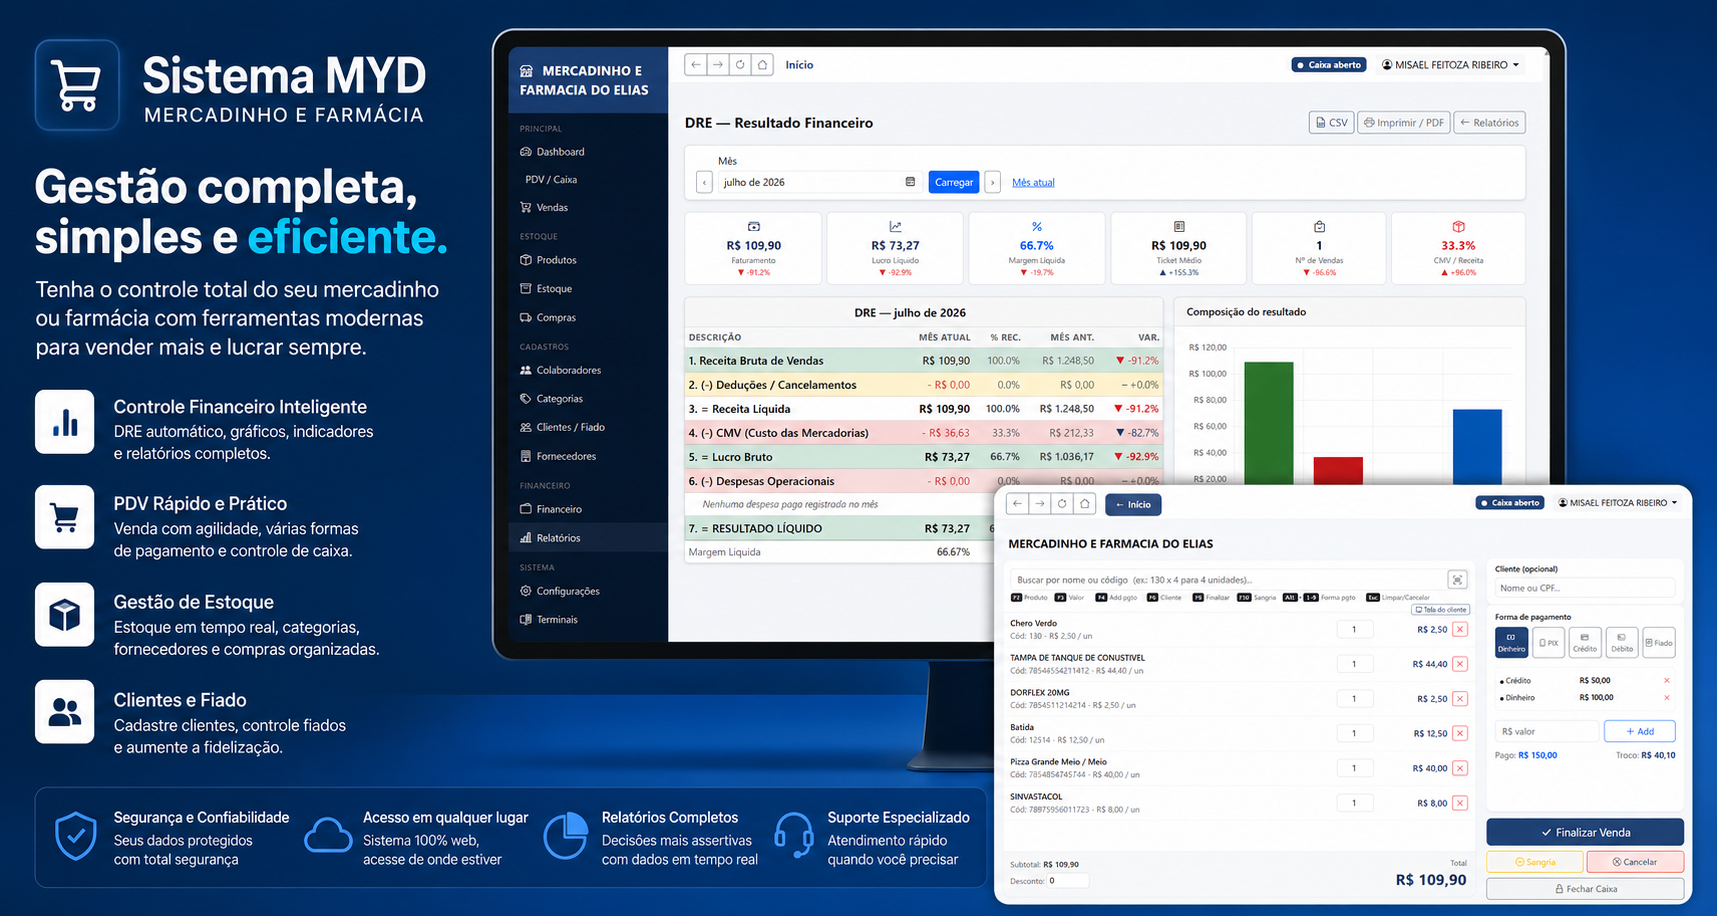
Task: Remove Pizza Grande Meio / Meio item
Action: point(1460,769)
